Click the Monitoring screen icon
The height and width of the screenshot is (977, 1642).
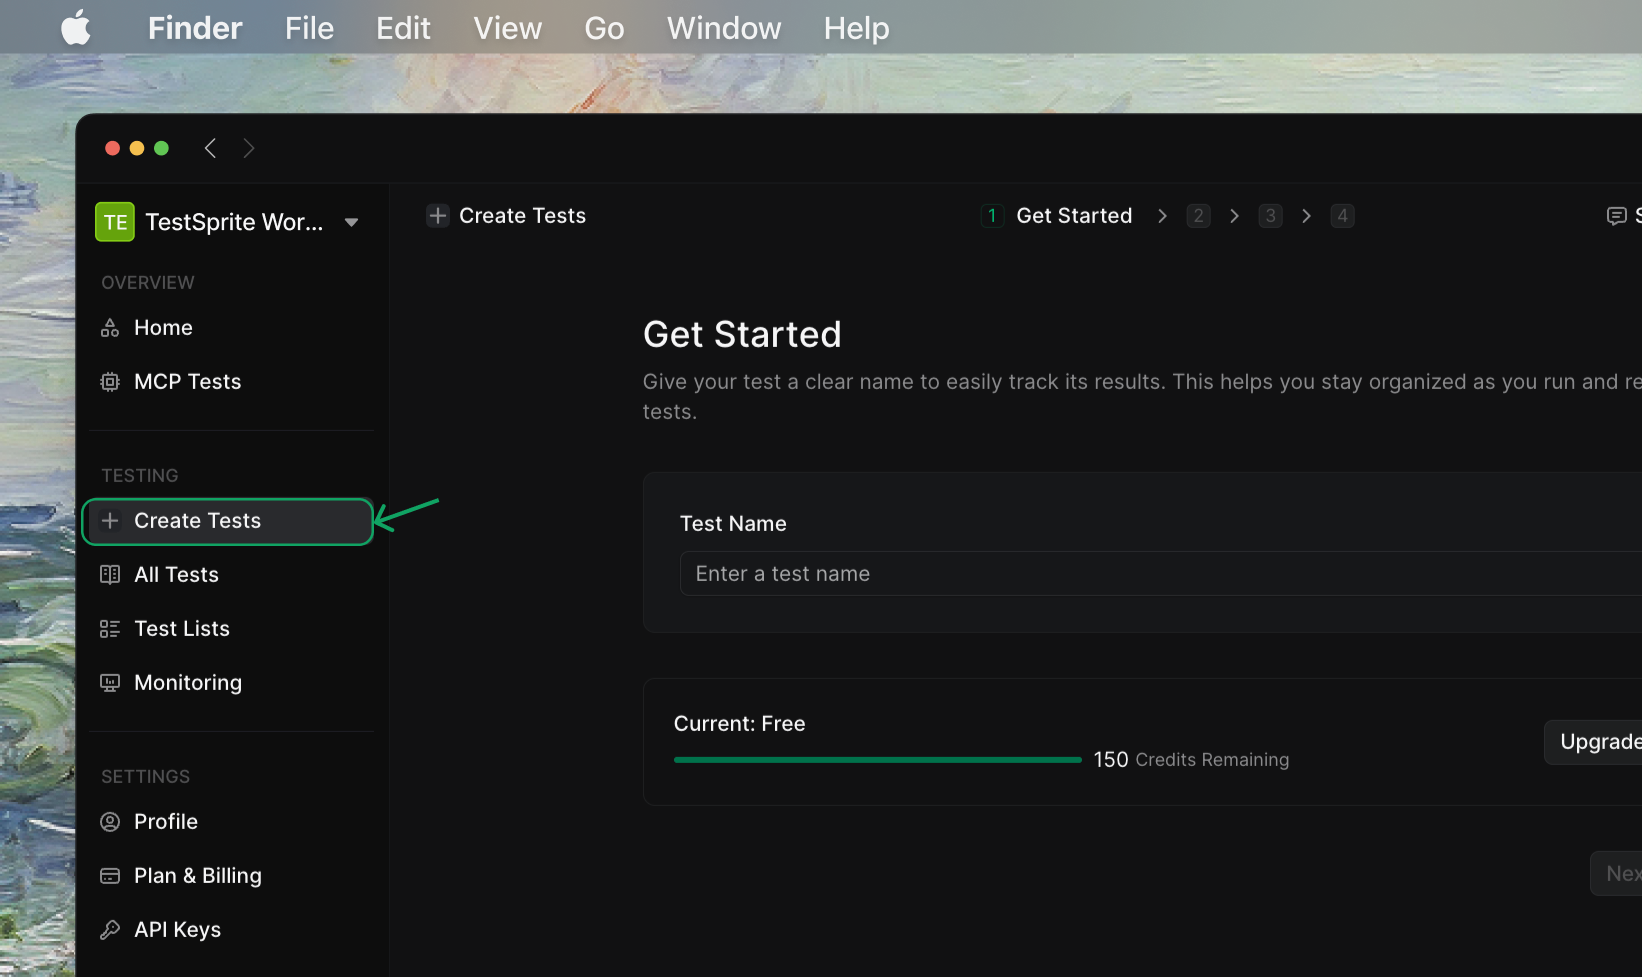point(110,683)
